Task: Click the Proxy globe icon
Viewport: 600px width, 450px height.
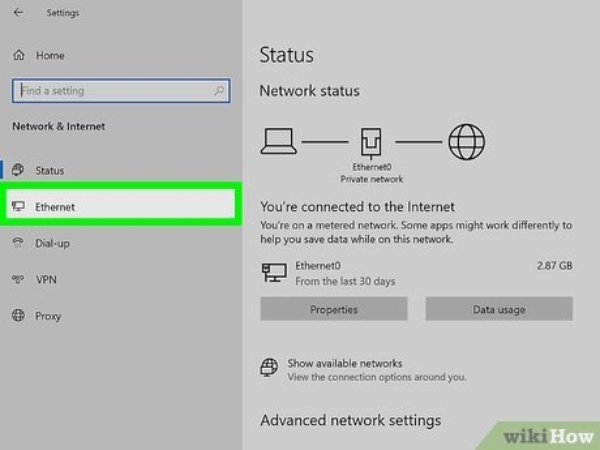Action: [x=18, y=316]
